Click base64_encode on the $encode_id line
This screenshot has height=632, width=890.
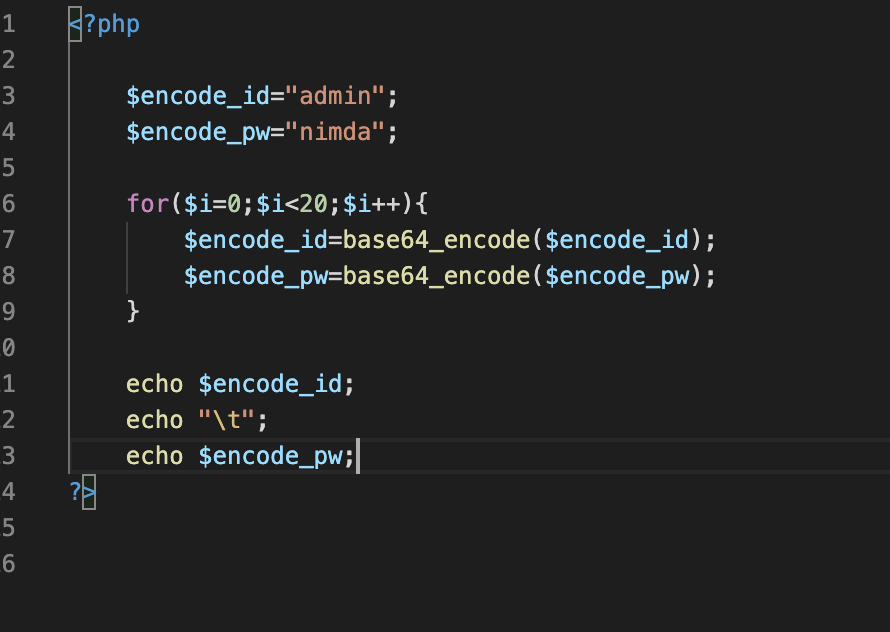click(x=436, y=240)
